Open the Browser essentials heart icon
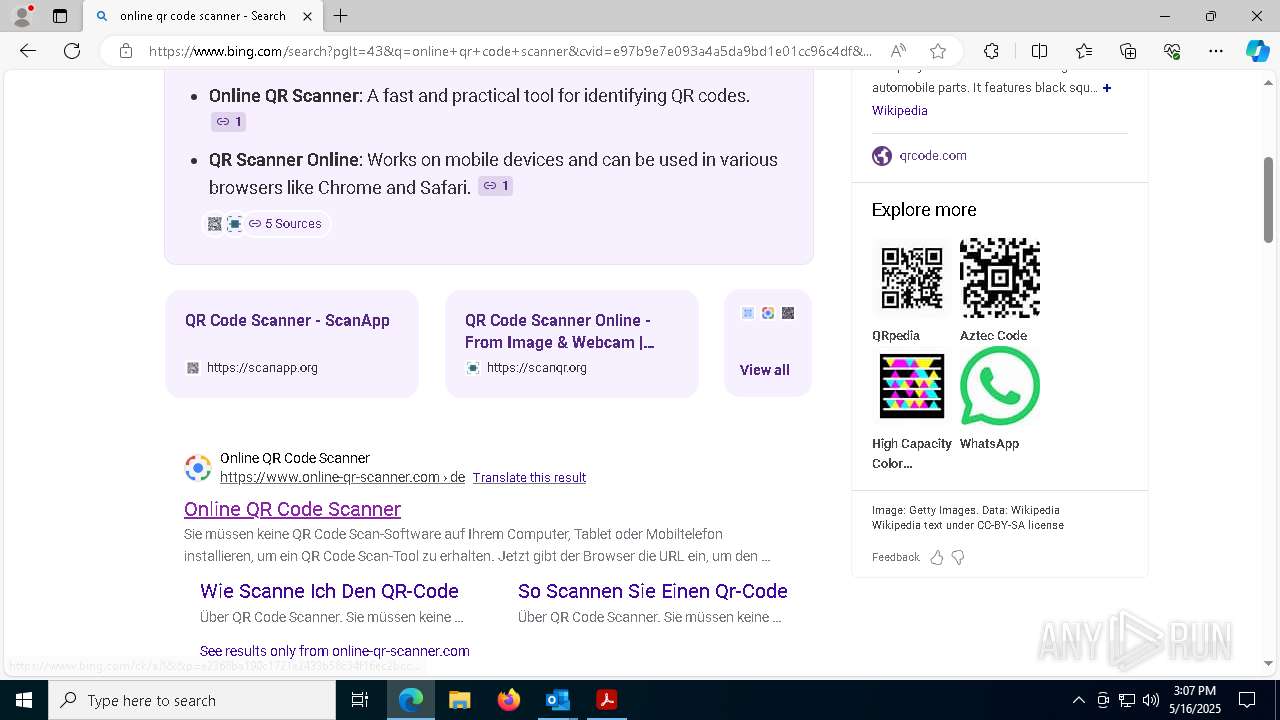1280x720 pixels. (1172, 51)
